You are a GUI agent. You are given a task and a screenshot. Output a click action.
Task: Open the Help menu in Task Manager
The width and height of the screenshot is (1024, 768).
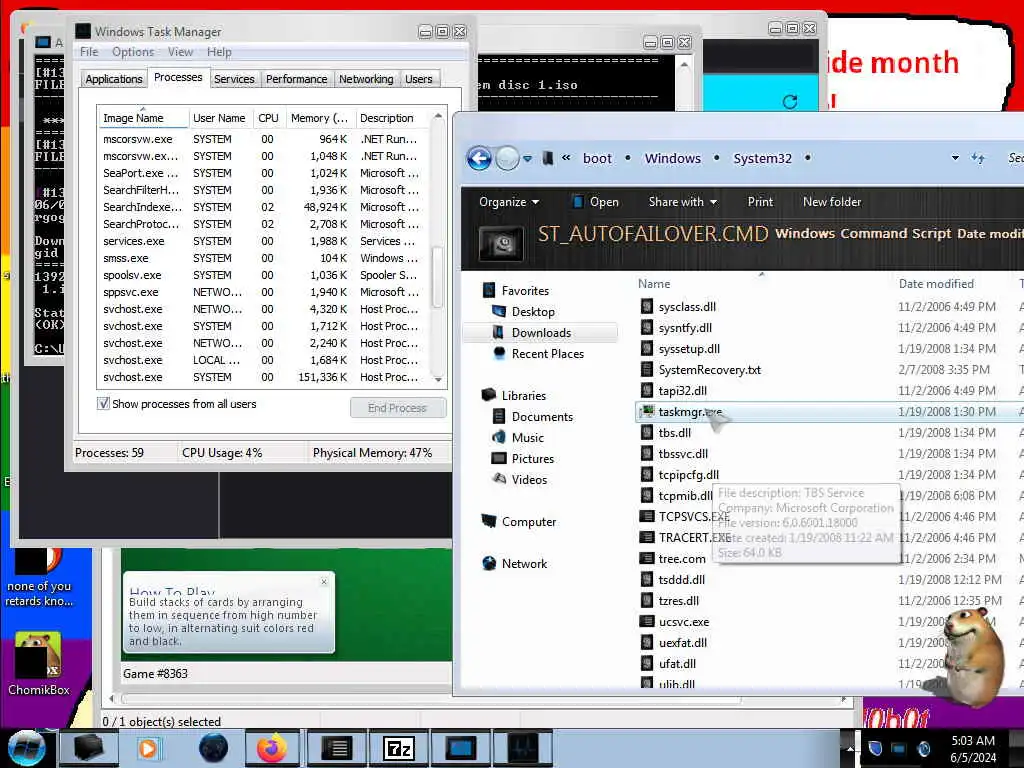tap(219, 52)
